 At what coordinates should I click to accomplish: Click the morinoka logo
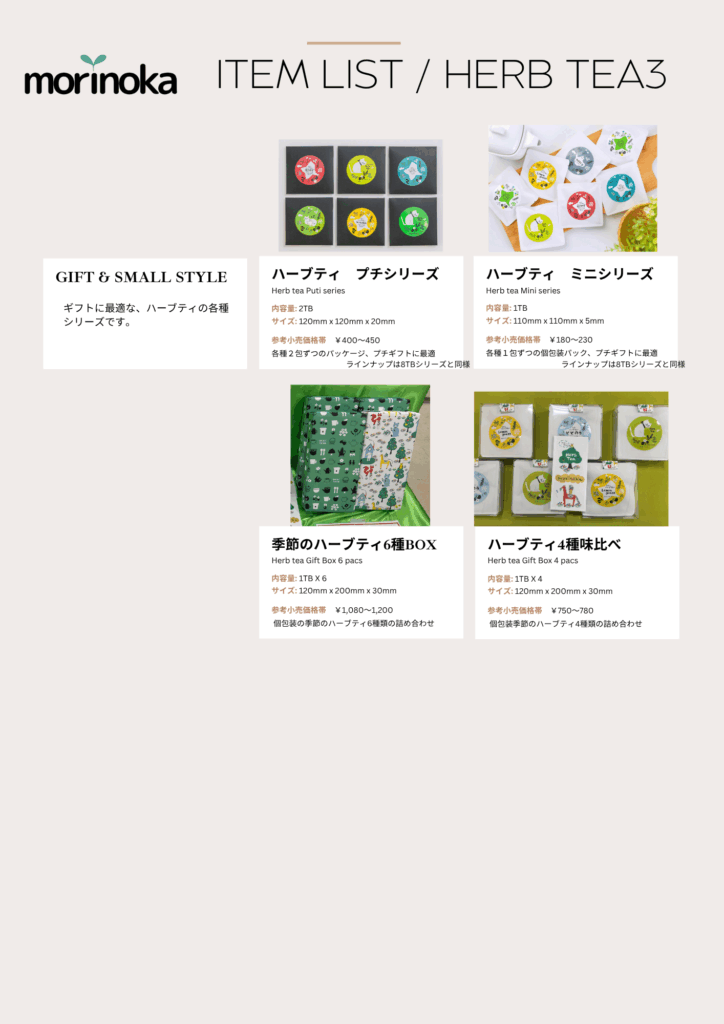pyautogui.click(x=101, y=74)
